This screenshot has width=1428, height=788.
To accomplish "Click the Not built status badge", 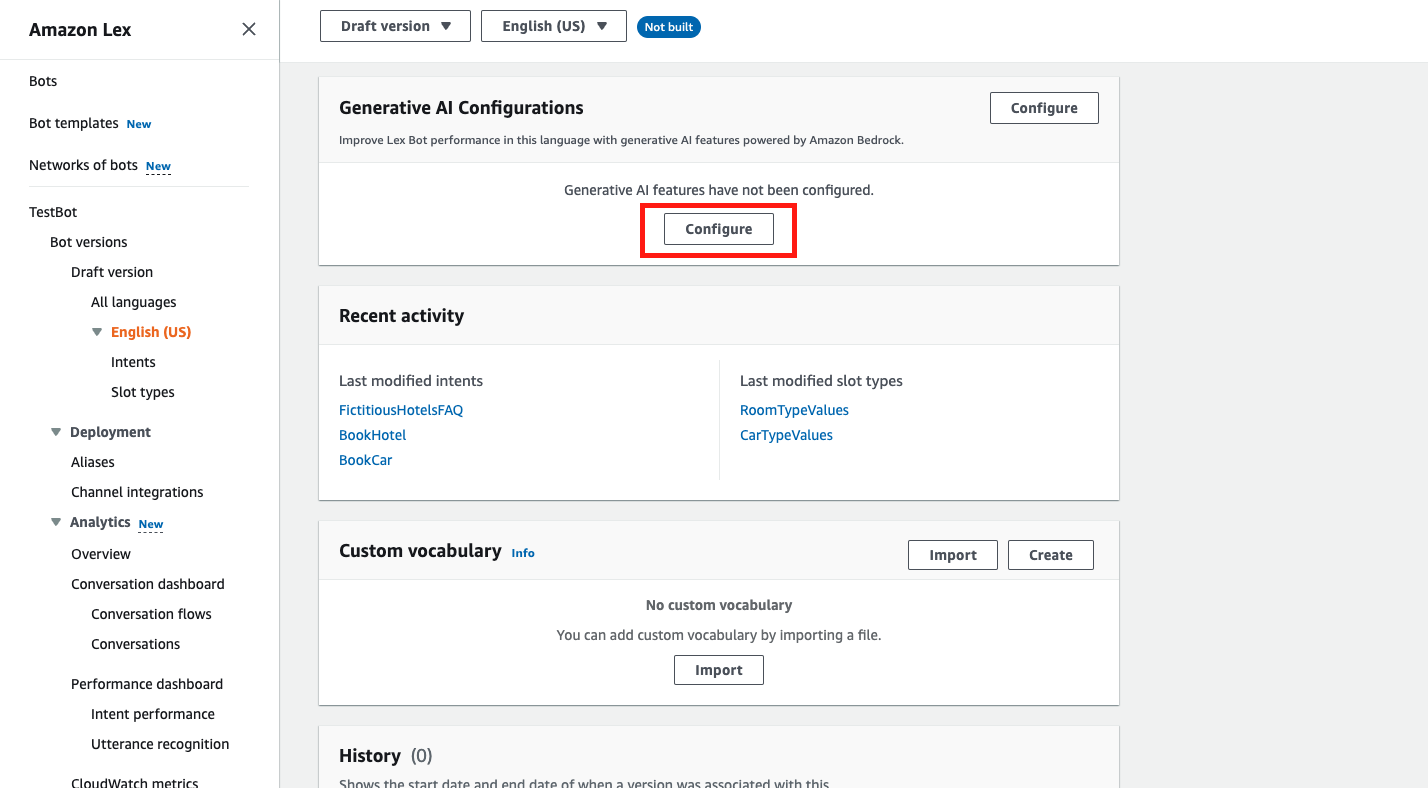I will (x=668, y=26).
